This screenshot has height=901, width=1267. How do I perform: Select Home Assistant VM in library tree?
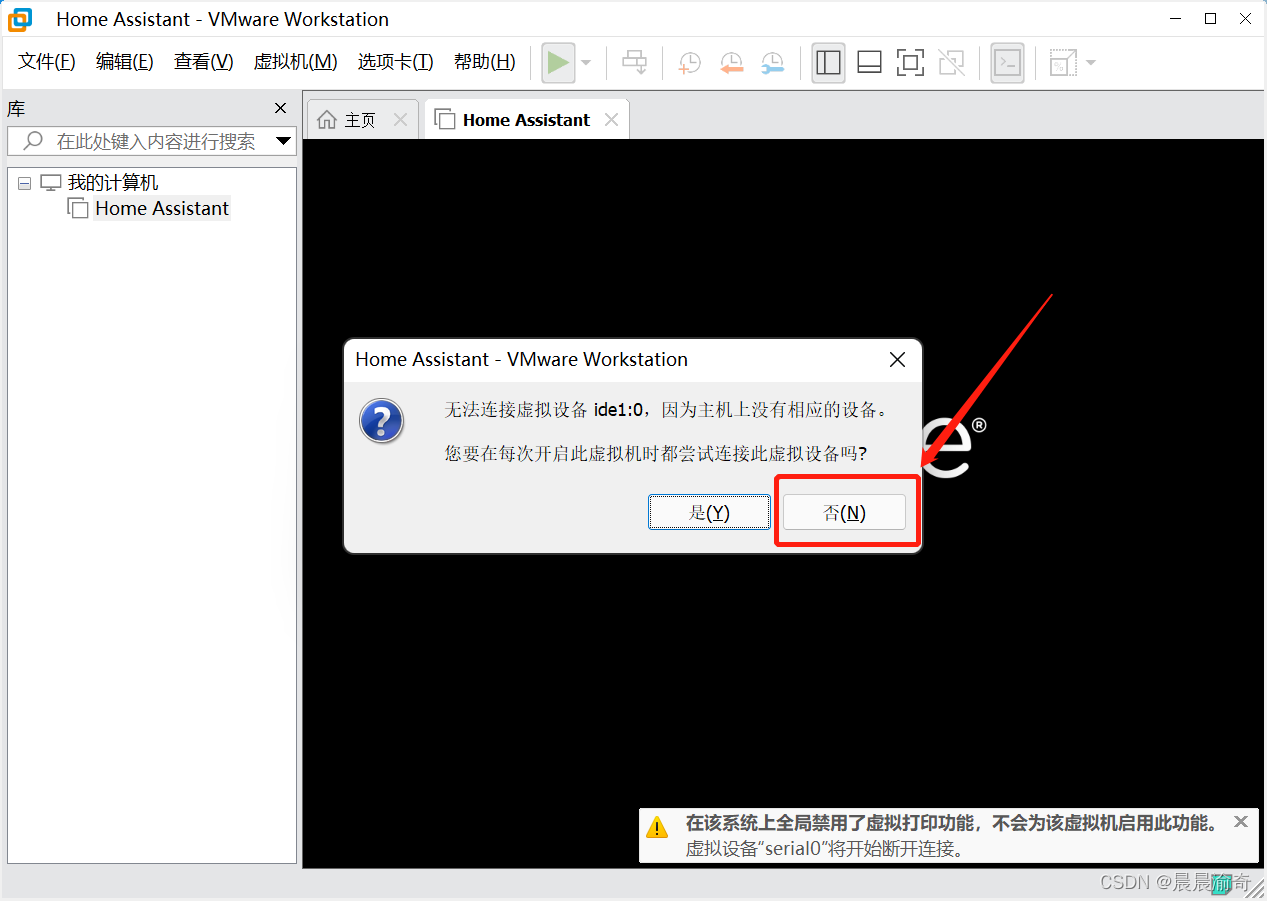tap(162, 208)
